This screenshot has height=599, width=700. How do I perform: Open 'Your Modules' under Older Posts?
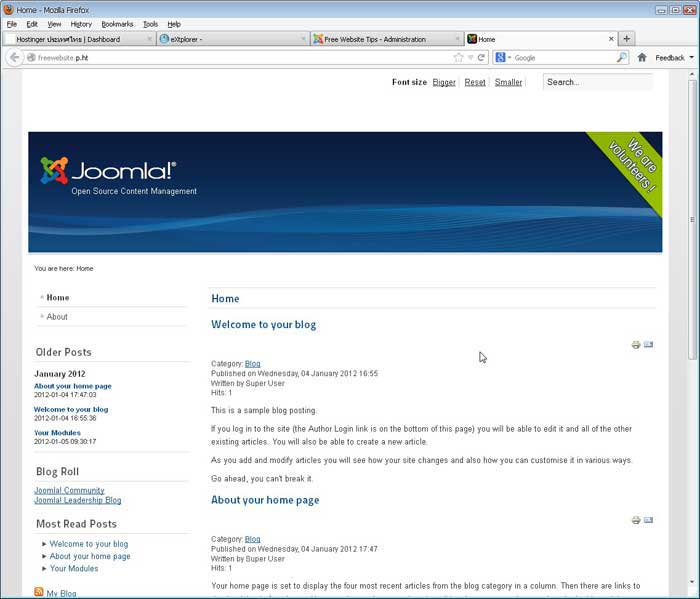point(57,433)
